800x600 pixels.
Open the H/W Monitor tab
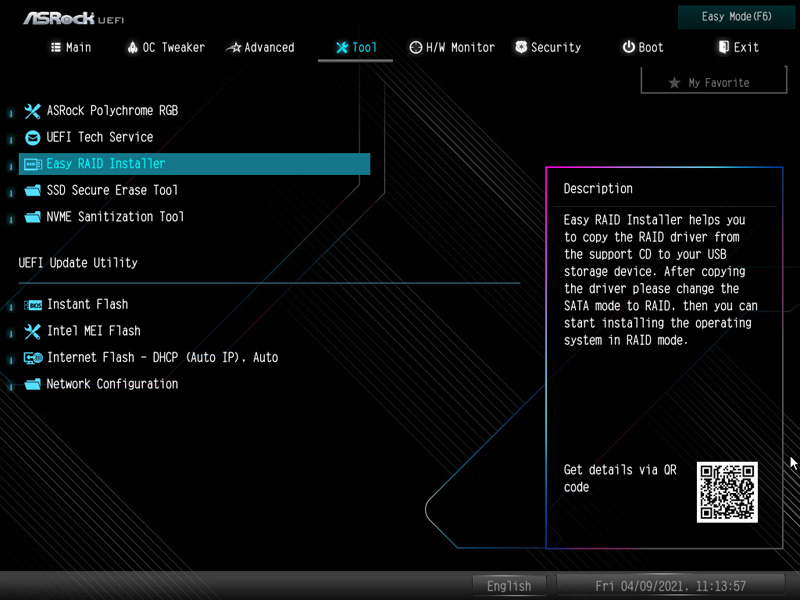tap(452, 47)
